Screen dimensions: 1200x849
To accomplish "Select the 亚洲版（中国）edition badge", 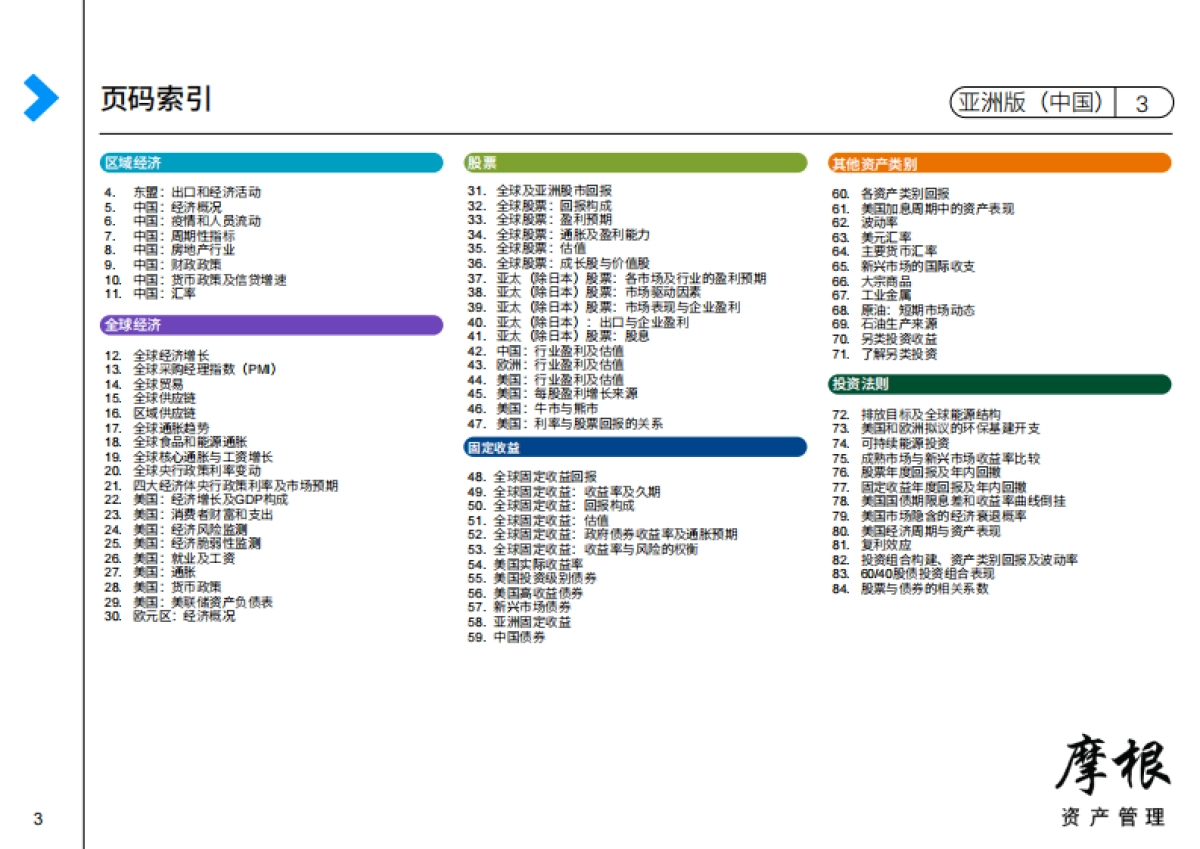I will click(1032, 102).
